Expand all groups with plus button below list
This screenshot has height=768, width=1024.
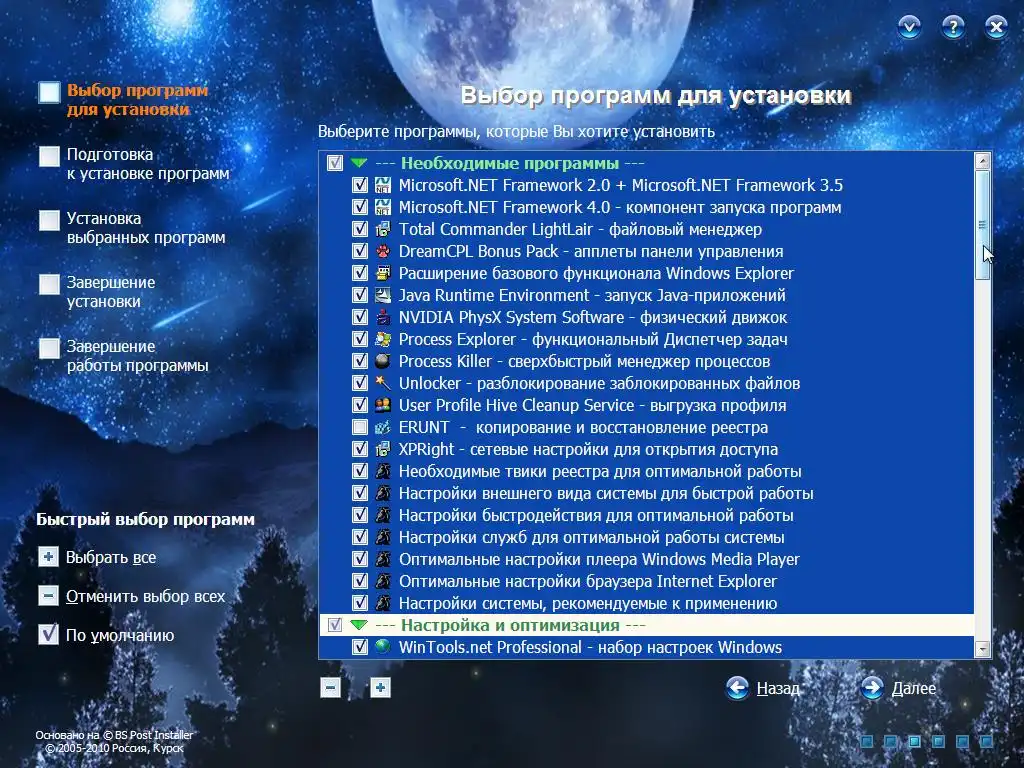click(380, 687)
